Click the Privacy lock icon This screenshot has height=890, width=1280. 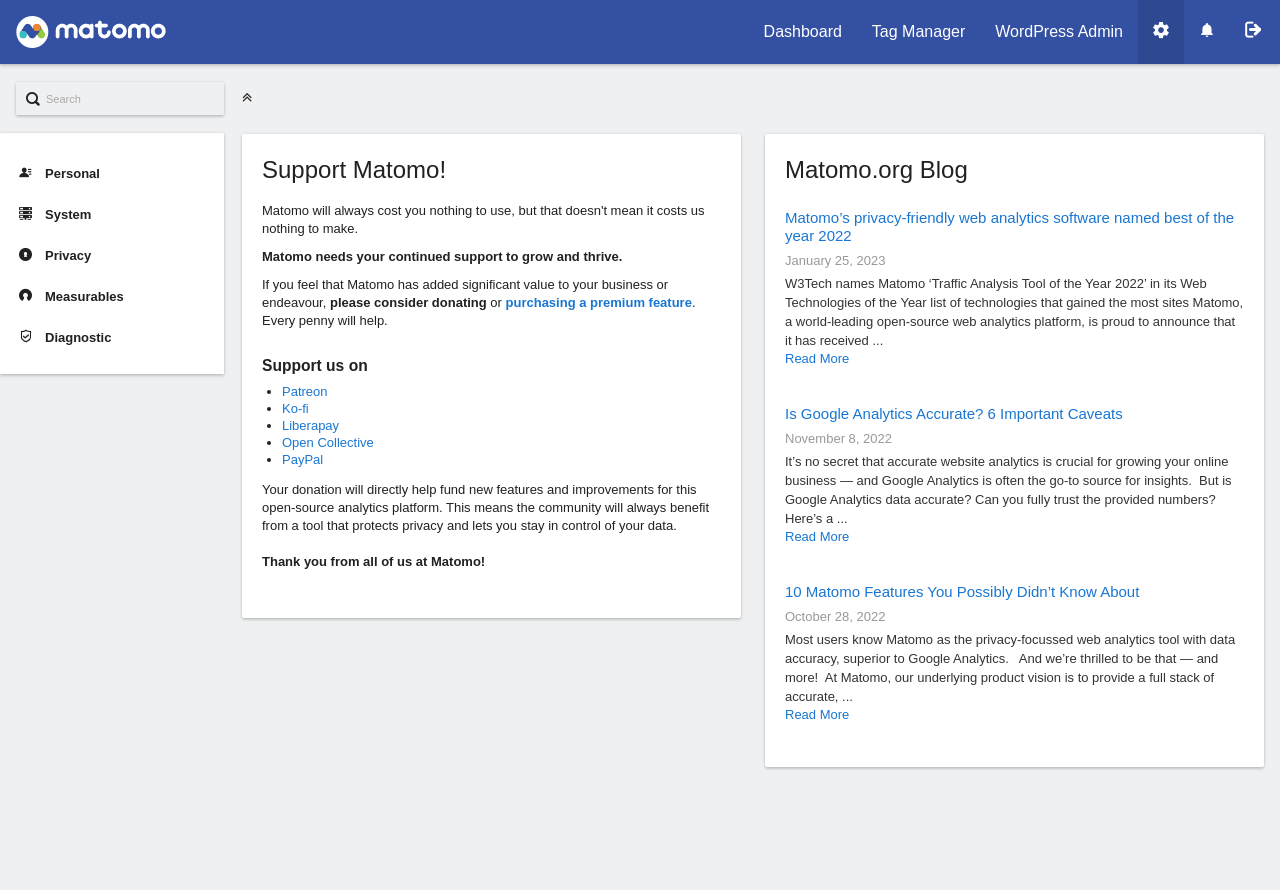coord(26,255)
